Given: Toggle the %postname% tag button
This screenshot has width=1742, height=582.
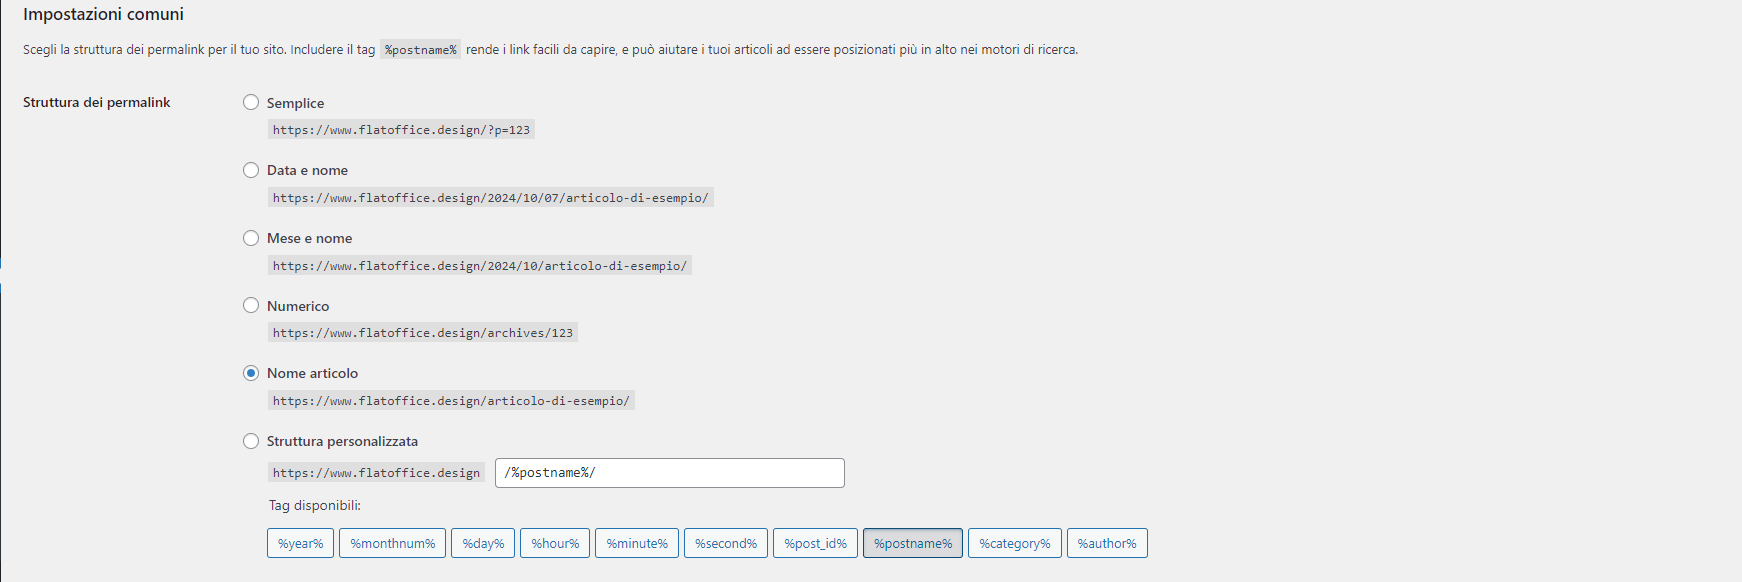Looking at the screenshot, I should [913, 543].
